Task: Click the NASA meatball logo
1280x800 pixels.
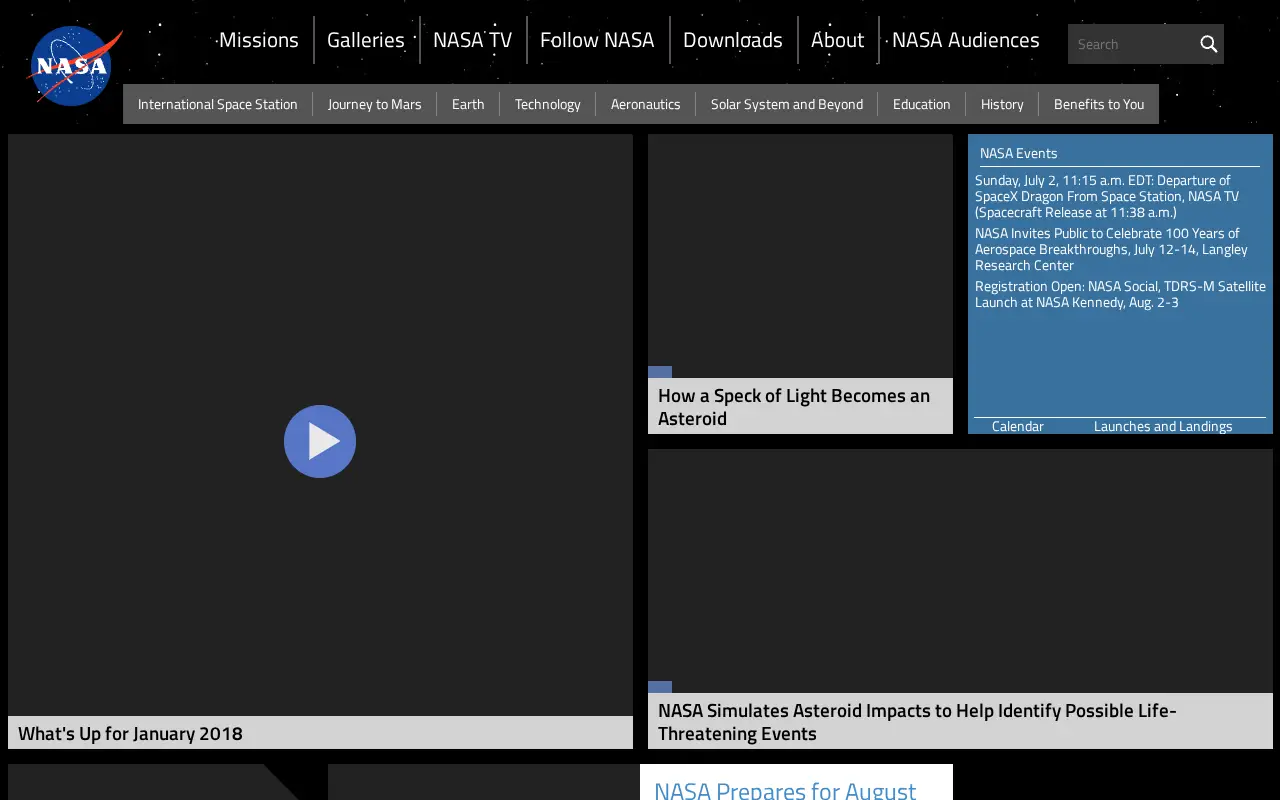Action: click(75, 66)
